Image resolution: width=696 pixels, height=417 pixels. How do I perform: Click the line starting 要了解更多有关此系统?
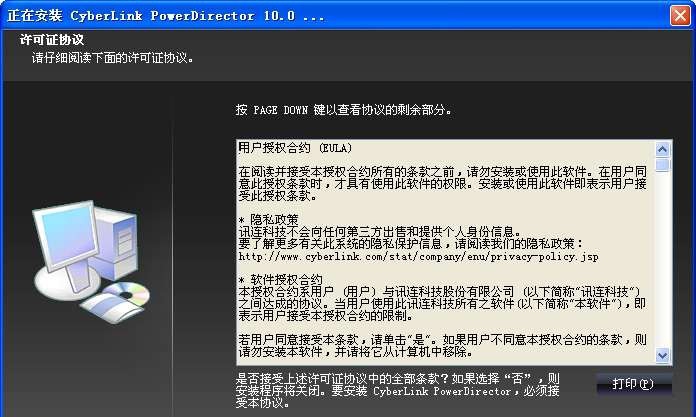(x=411, y=243)
